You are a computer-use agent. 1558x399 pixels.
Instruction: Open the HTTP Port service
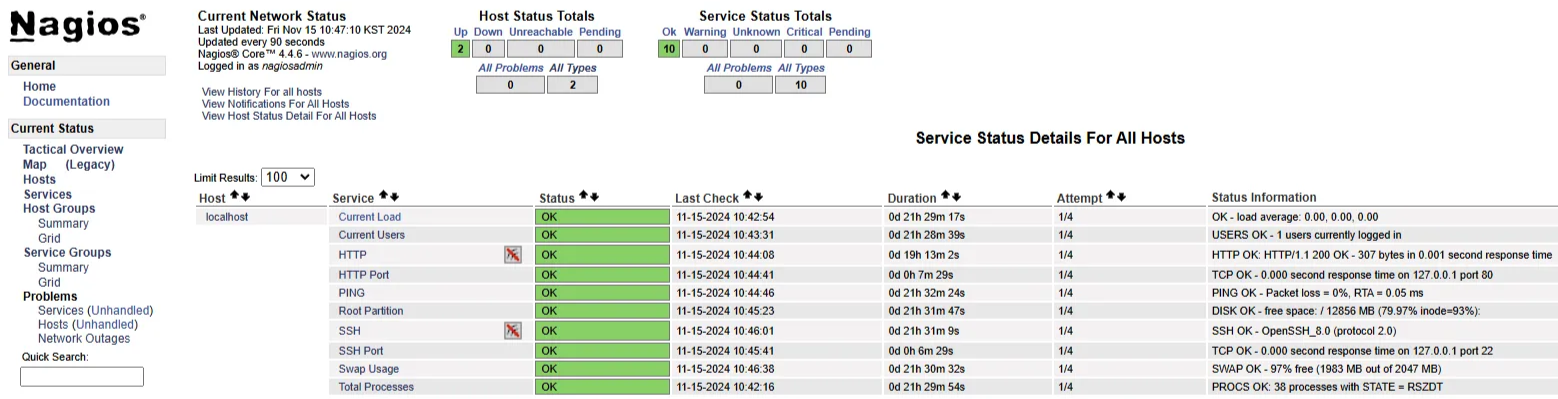(364, 274)
